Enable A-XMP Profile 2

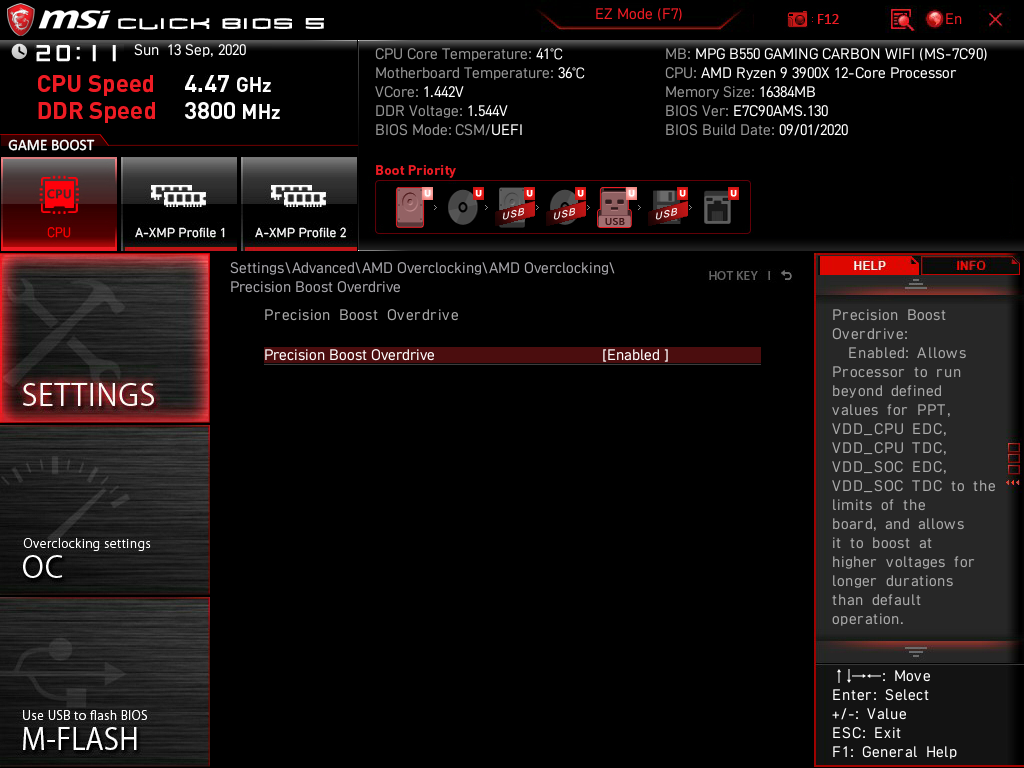[300, 204]
